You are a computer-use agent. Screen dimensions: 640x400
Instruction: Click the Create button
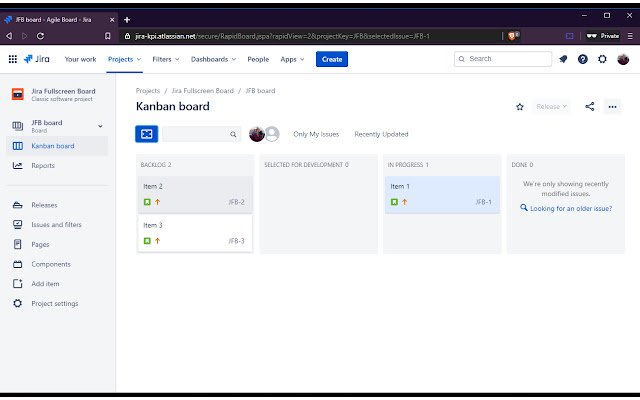(332, 59)
